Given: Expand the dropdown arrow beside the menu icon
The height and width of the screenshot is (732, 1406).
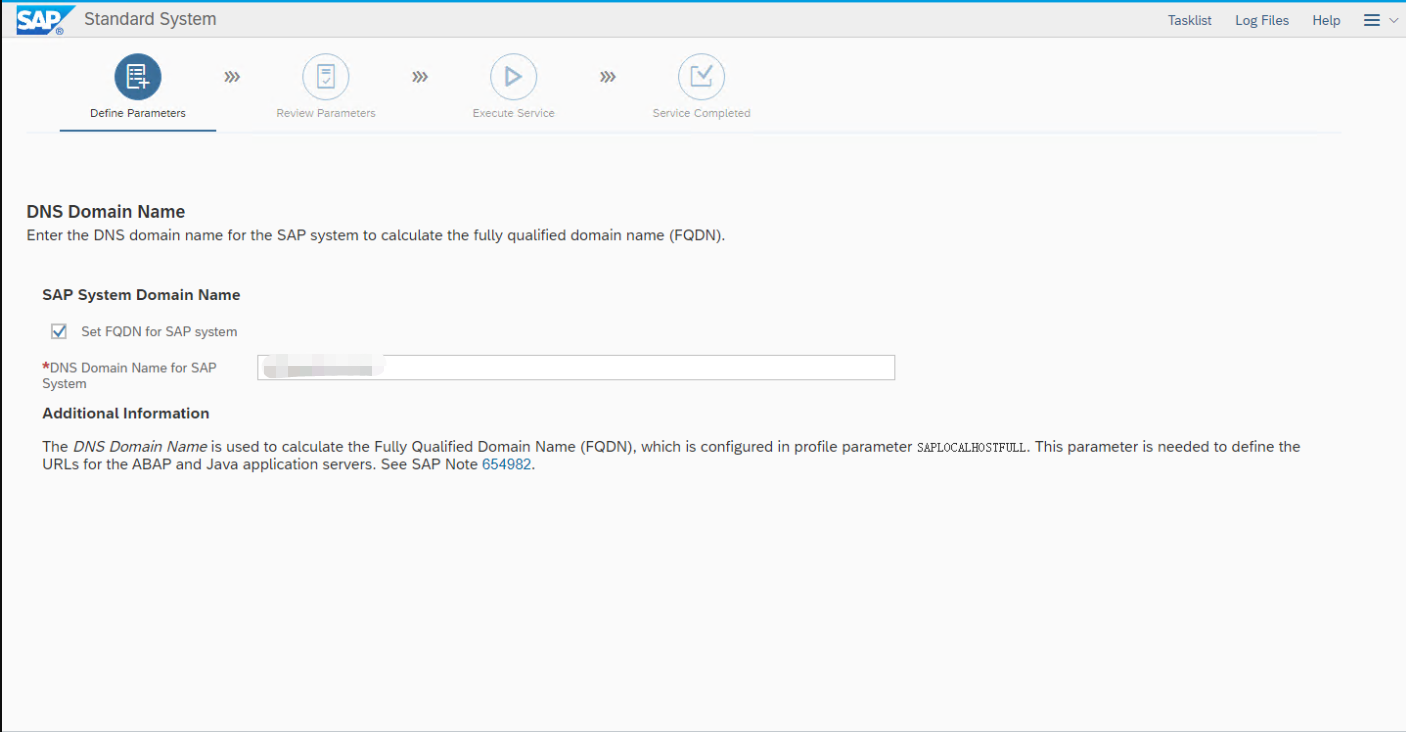Looking at the screenshot, I should click(1394, 20).
